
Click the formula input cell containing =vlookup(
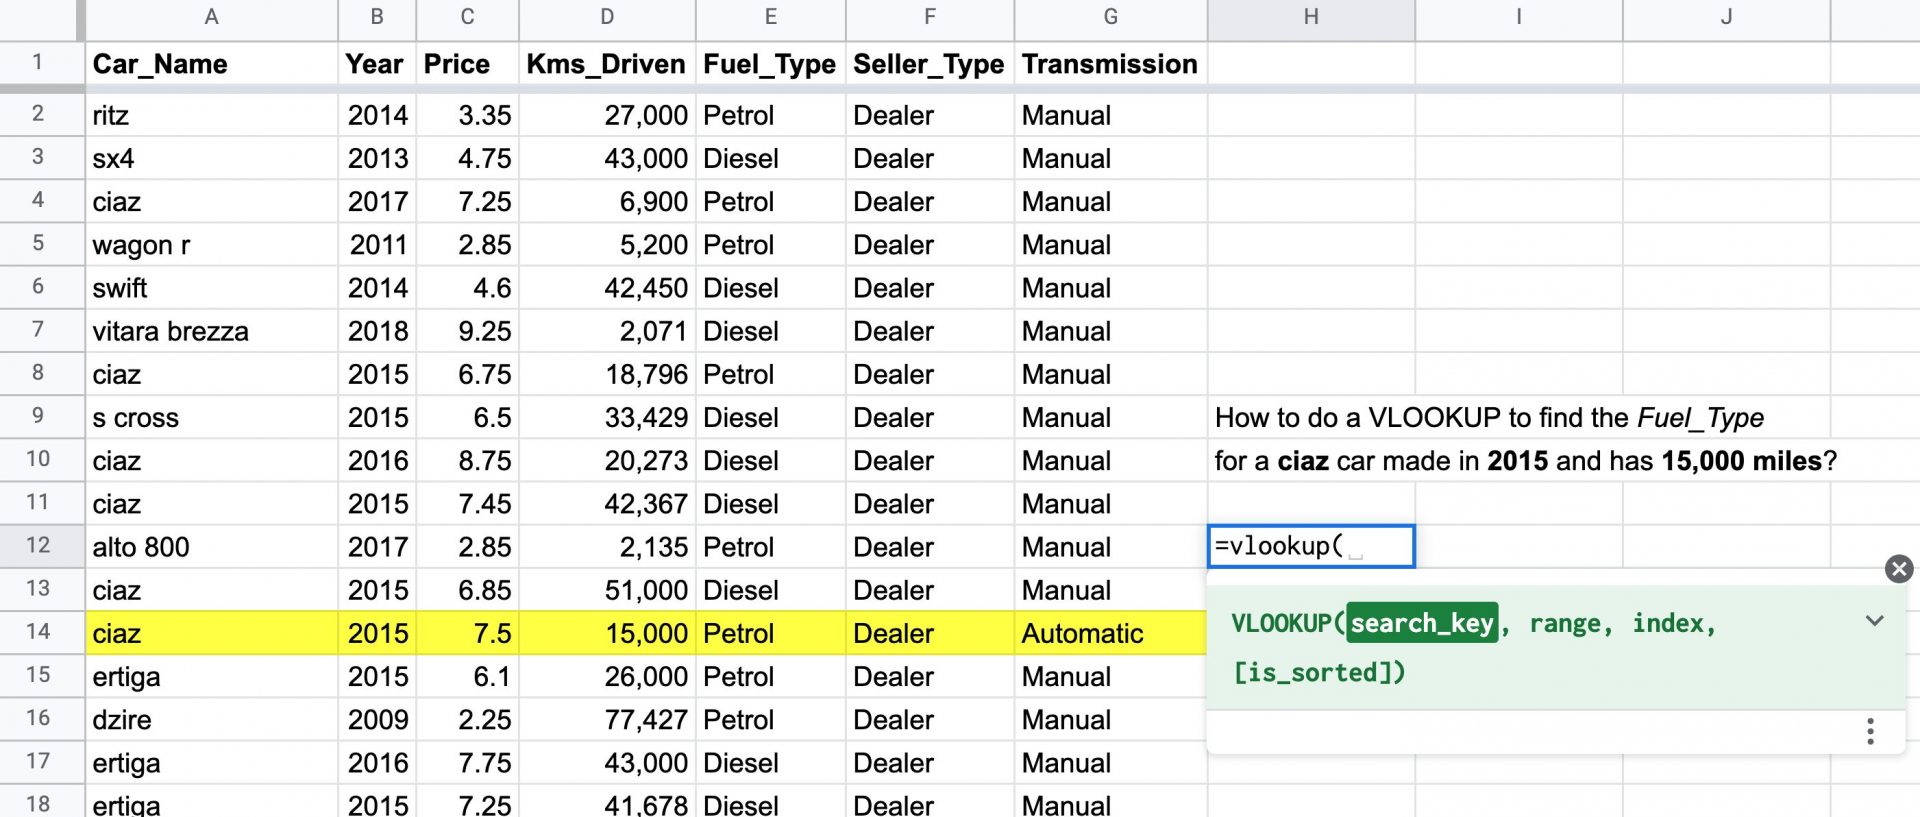click(1311, 546)
